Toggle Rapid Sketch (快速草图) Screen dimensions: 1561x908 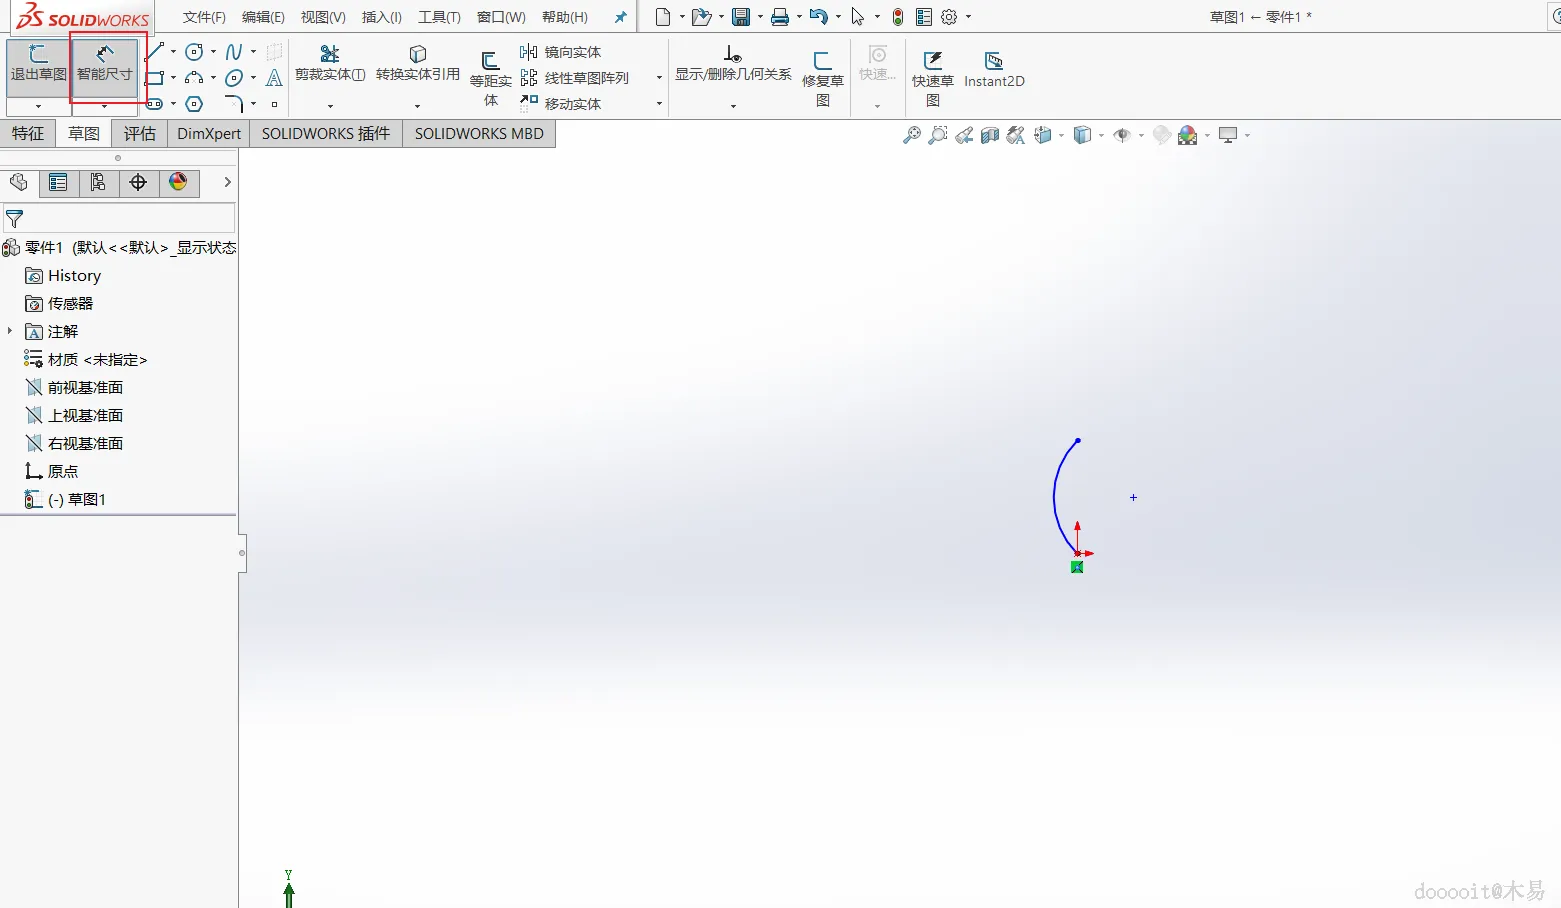[x=933, y=79]
